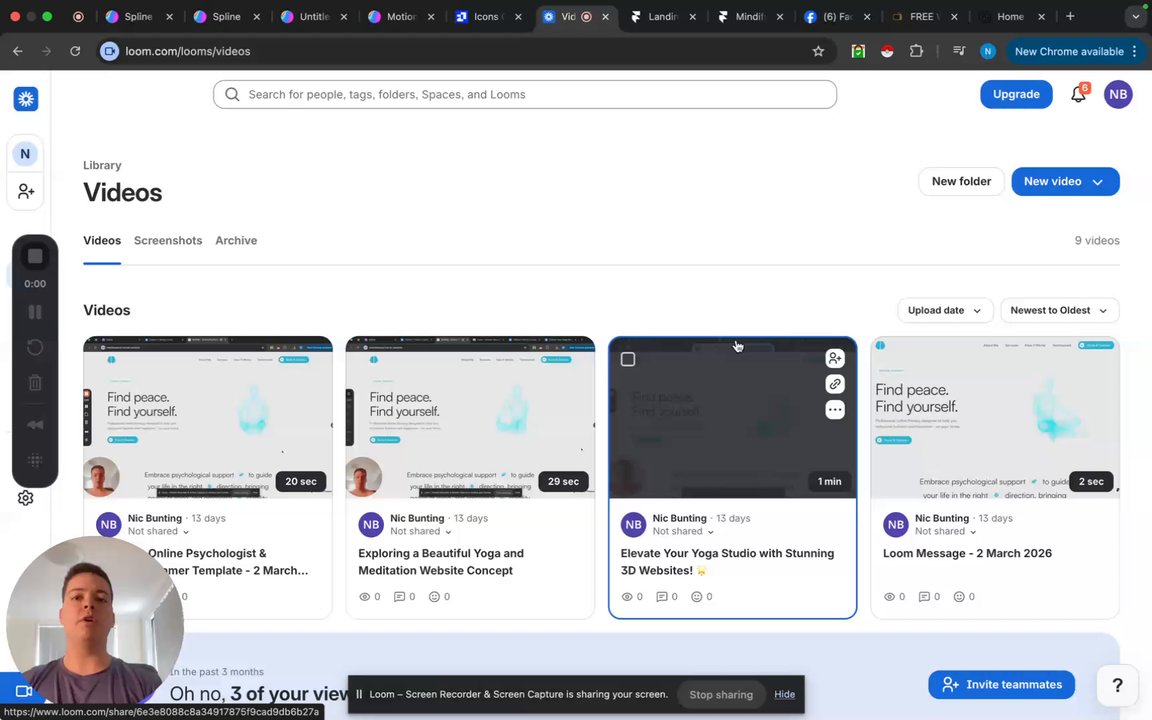This screenshot has width=1152, height=720.
Task: Open settings gear in left sidebar
Action: pyautogui.click(x=26, y=498)
